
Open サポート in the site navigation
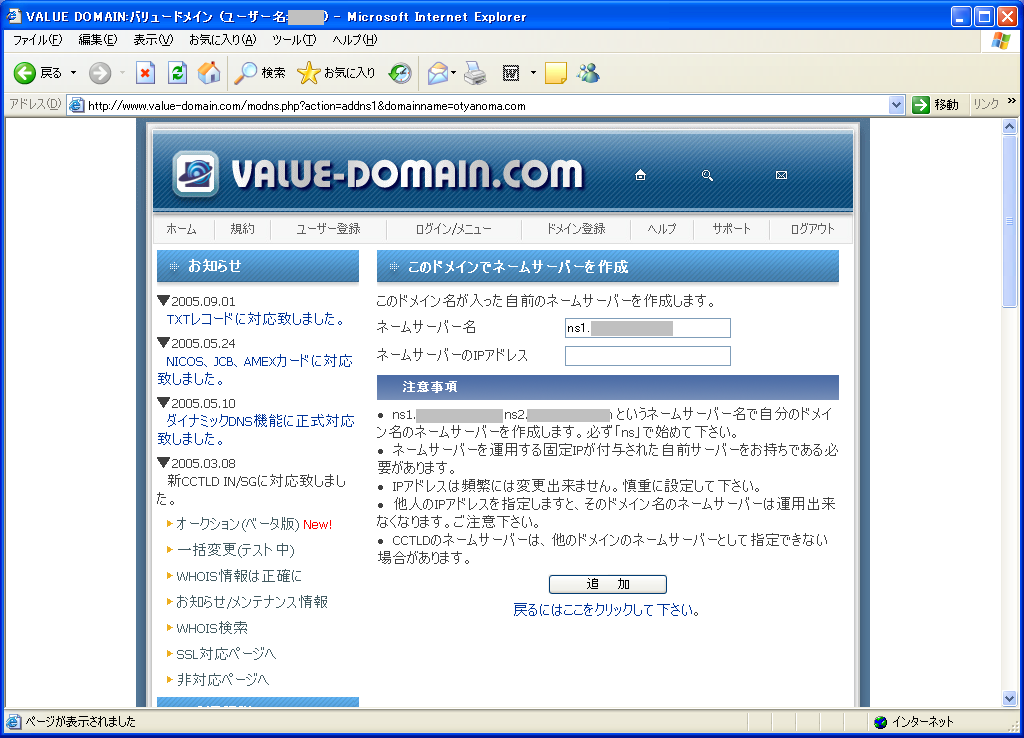click(731, 229)
